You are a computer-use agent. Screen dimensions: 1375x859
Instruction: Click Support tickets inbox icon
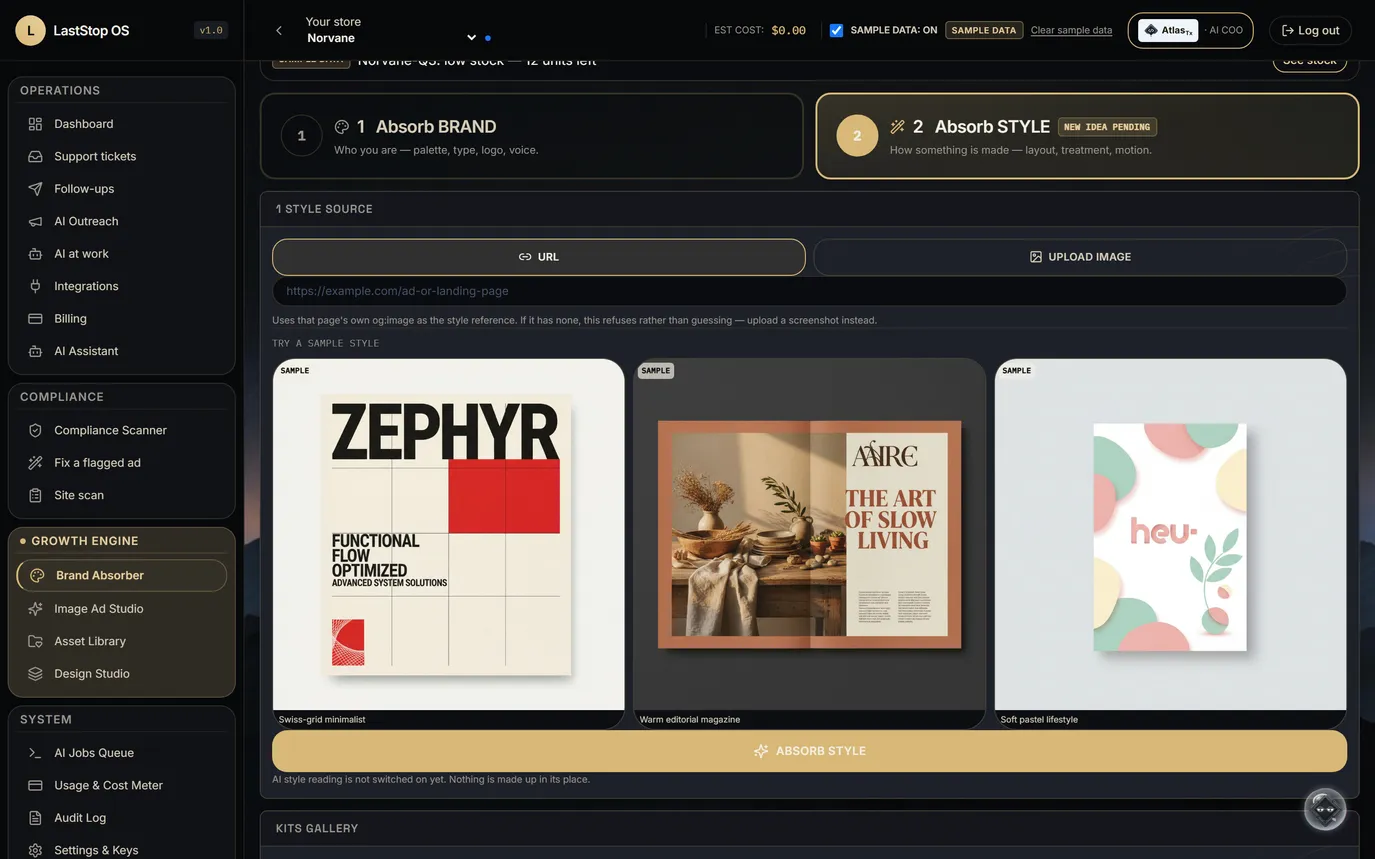[x=35, y=156]
